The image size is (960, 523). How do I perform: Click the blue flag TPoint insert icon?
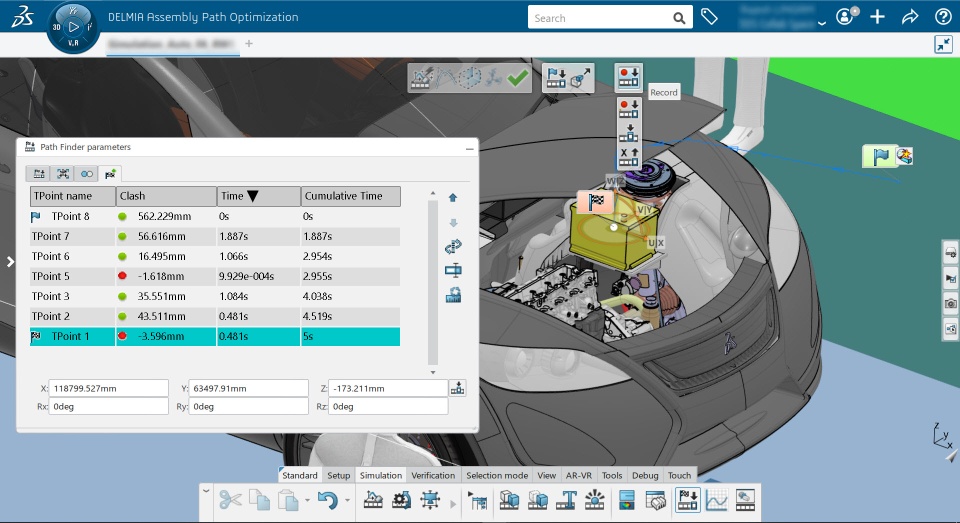tap(556, 78)
